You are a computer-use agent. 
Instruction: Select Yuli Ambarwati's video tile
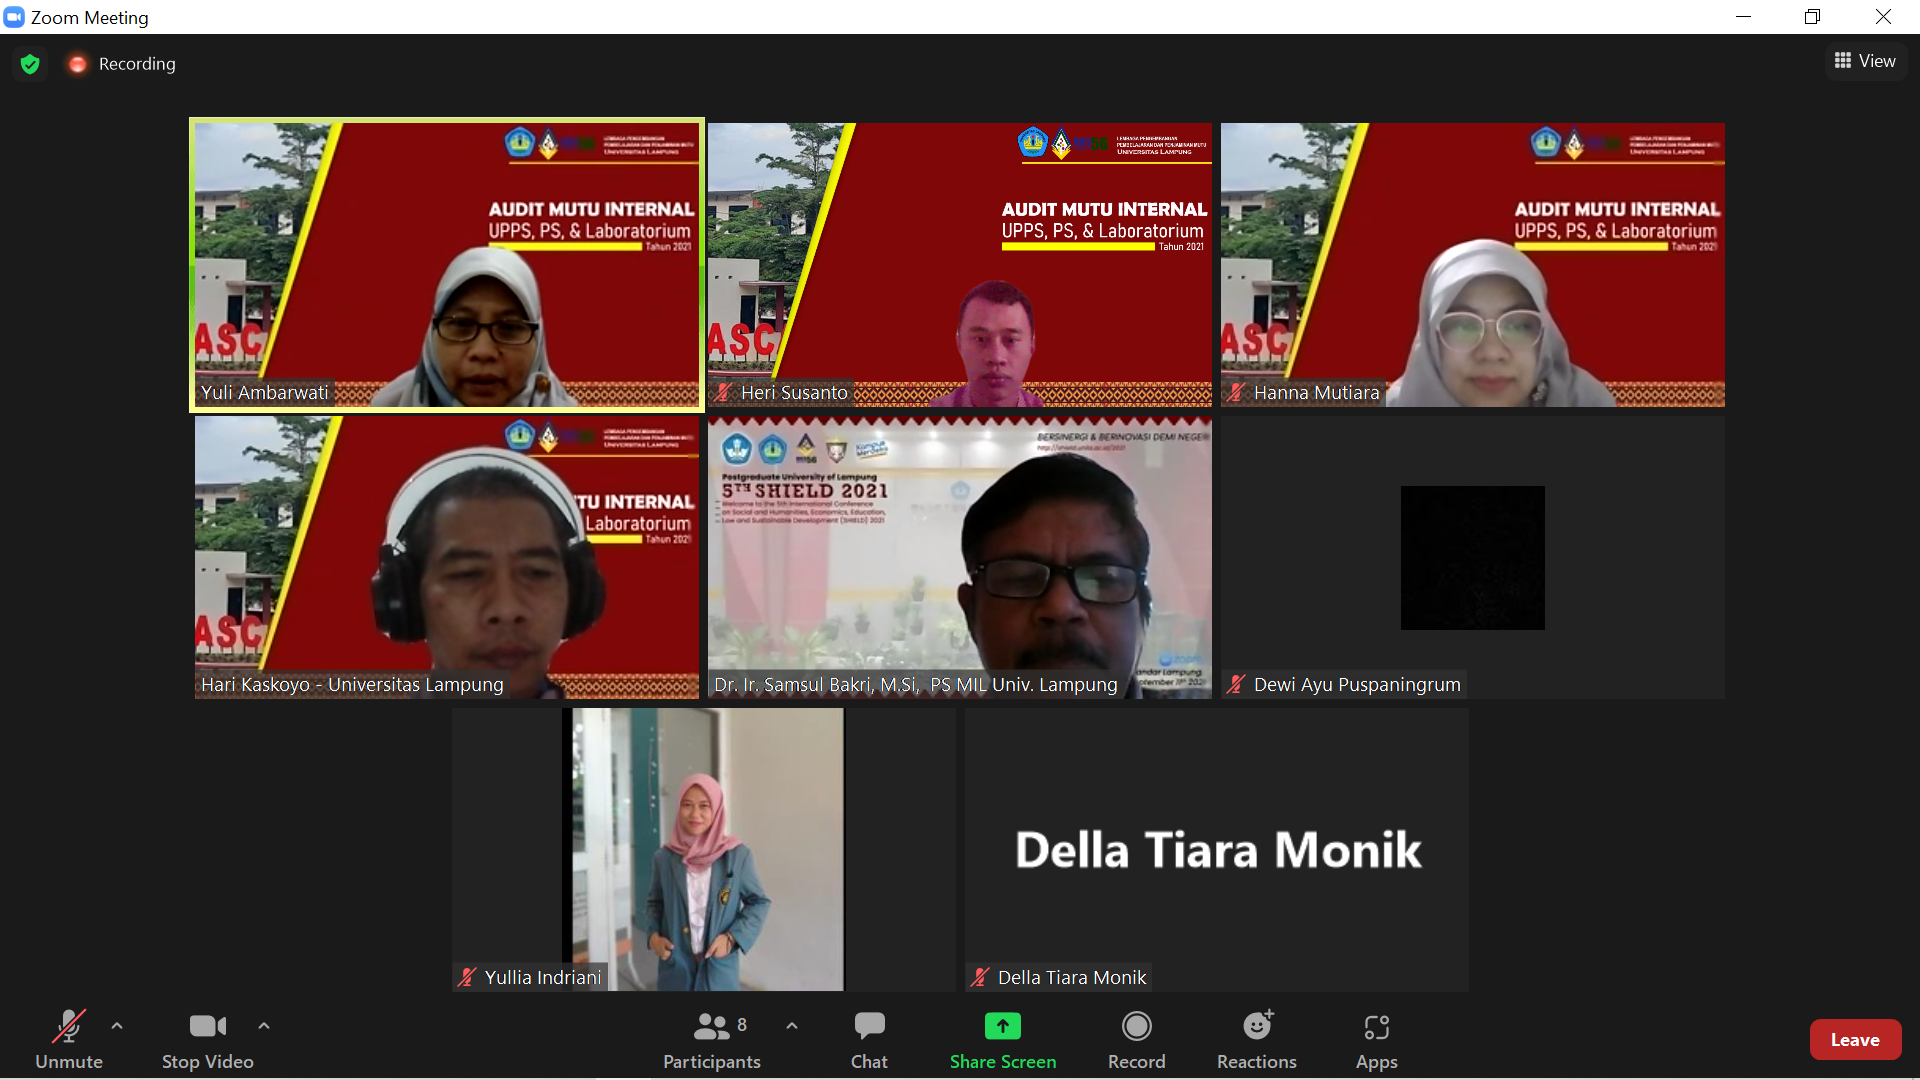coord(447,265)
